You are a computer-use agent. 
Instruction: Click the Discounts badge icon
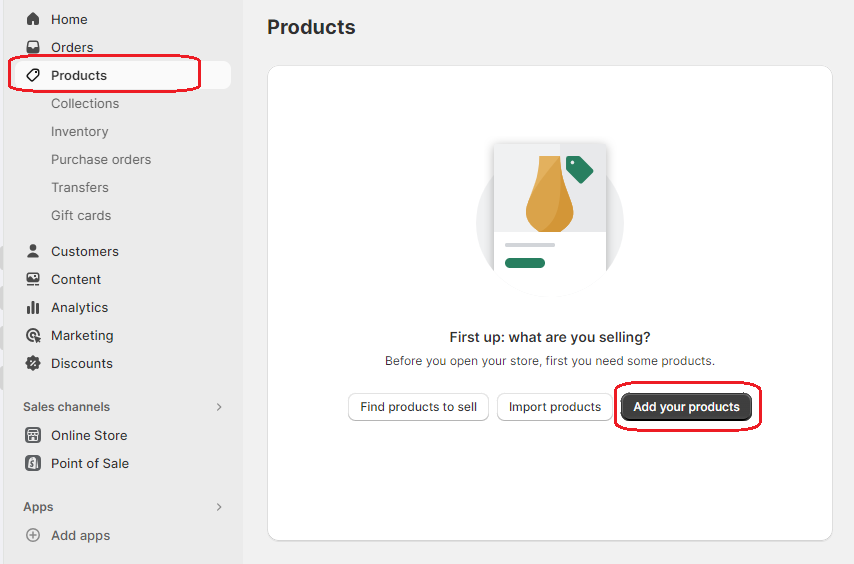33,363
